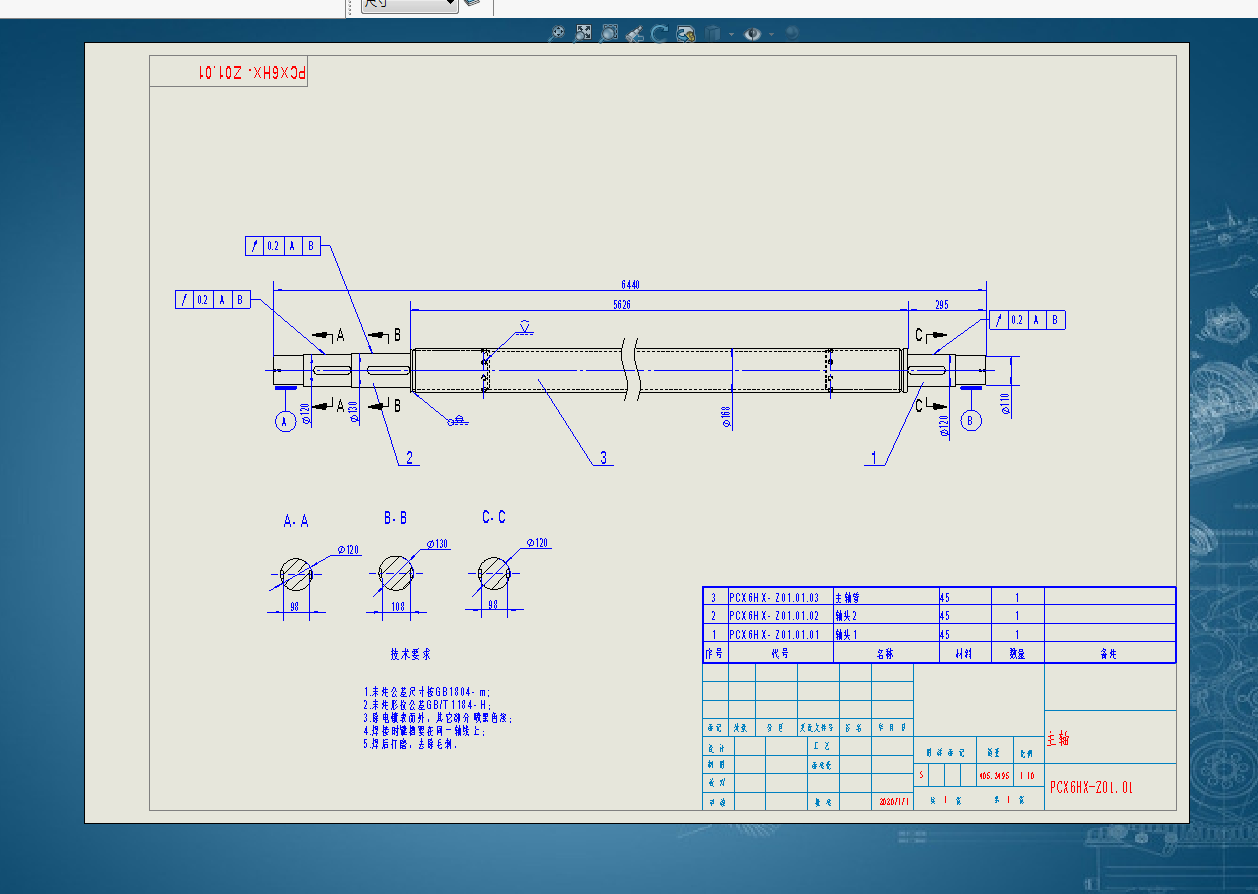Click BOM name cell 主轴管

(x=886, y=597)
